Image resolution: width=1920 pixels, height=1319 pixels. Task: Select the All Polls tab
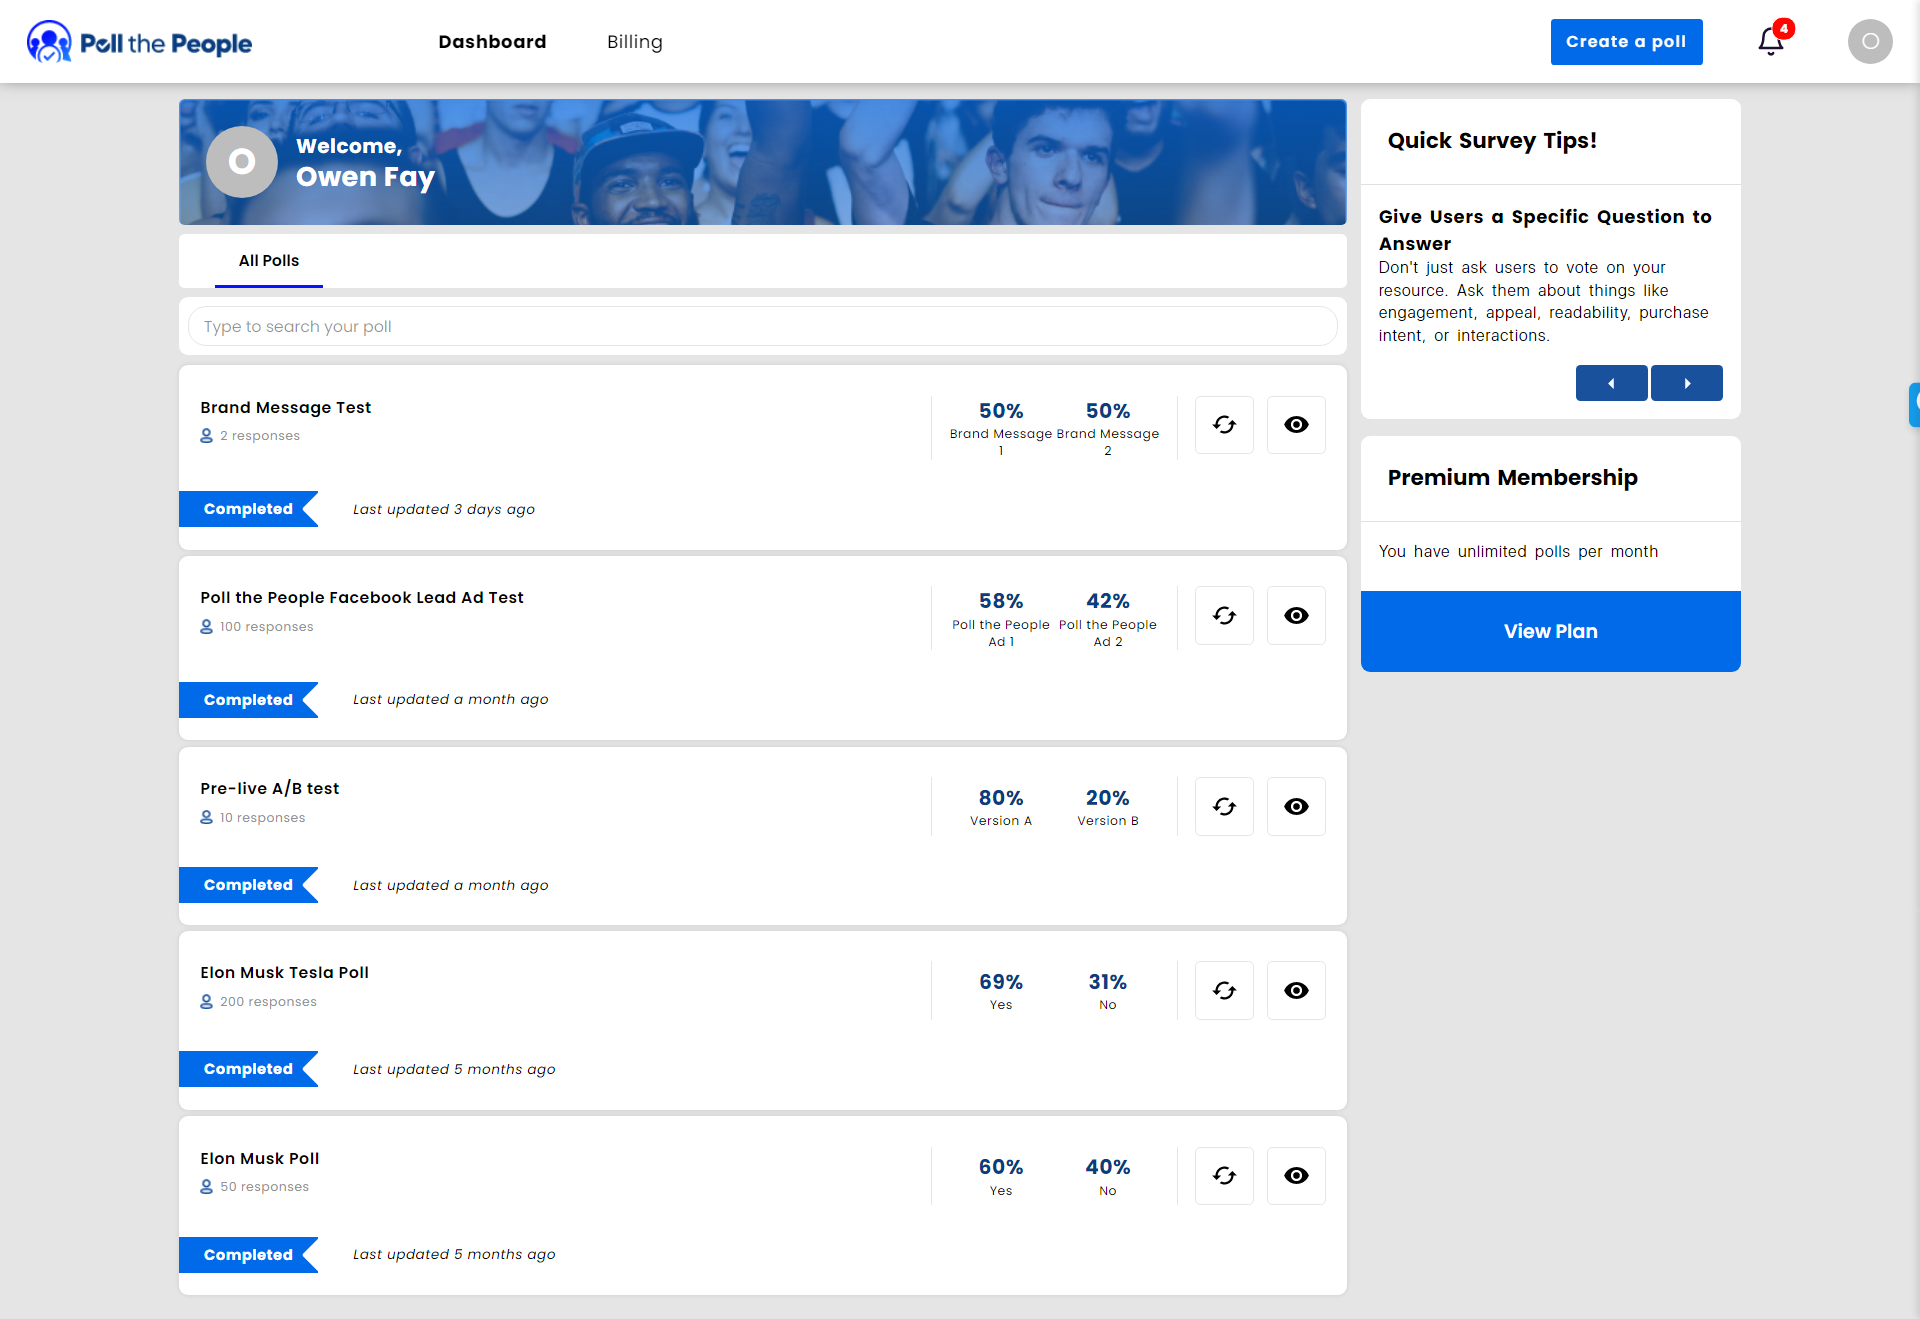click(x=268, y=260)
